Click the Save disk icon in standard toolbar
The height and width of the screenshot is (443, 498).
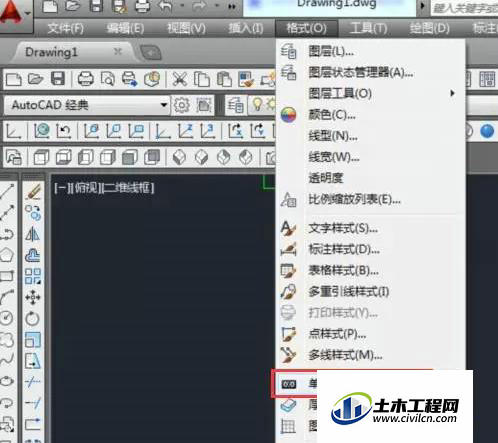[58, 79]
